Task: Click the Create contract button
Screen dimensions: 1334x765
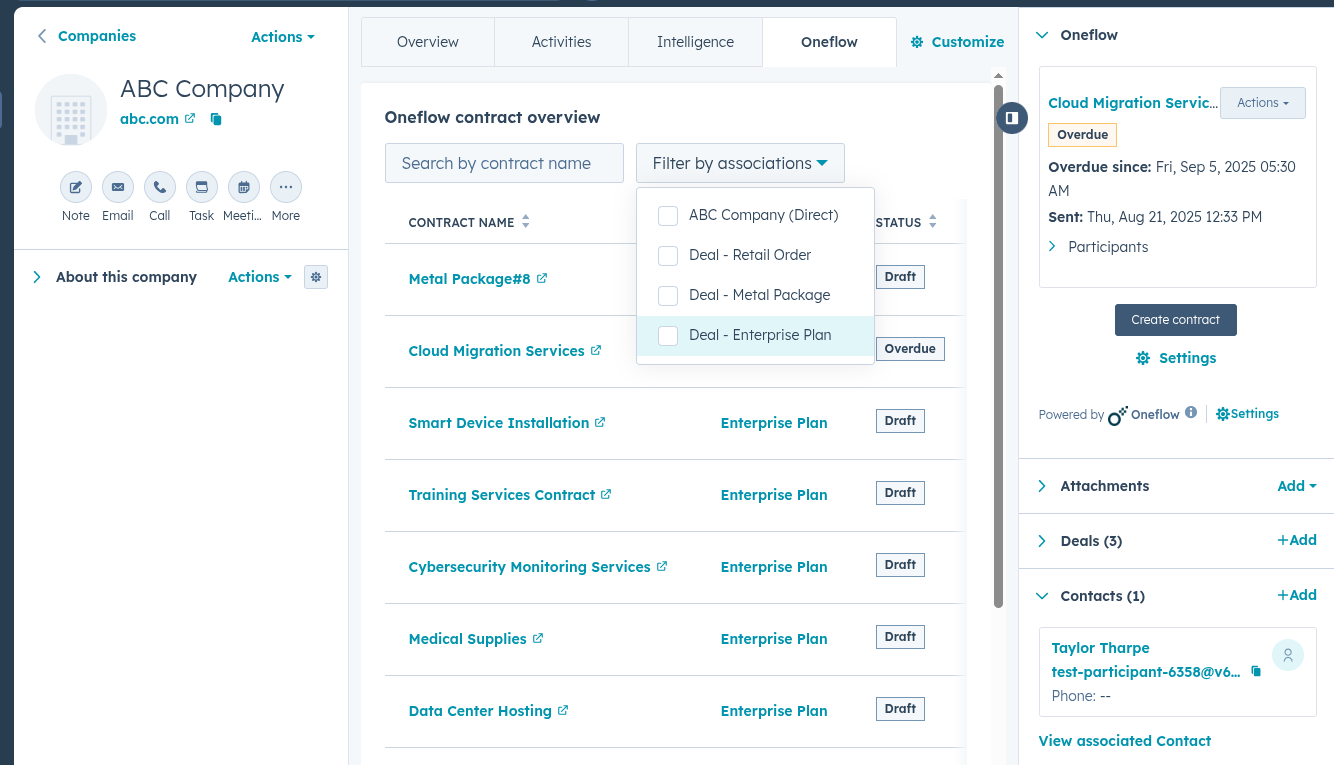Action: (x=1176, y=320)
